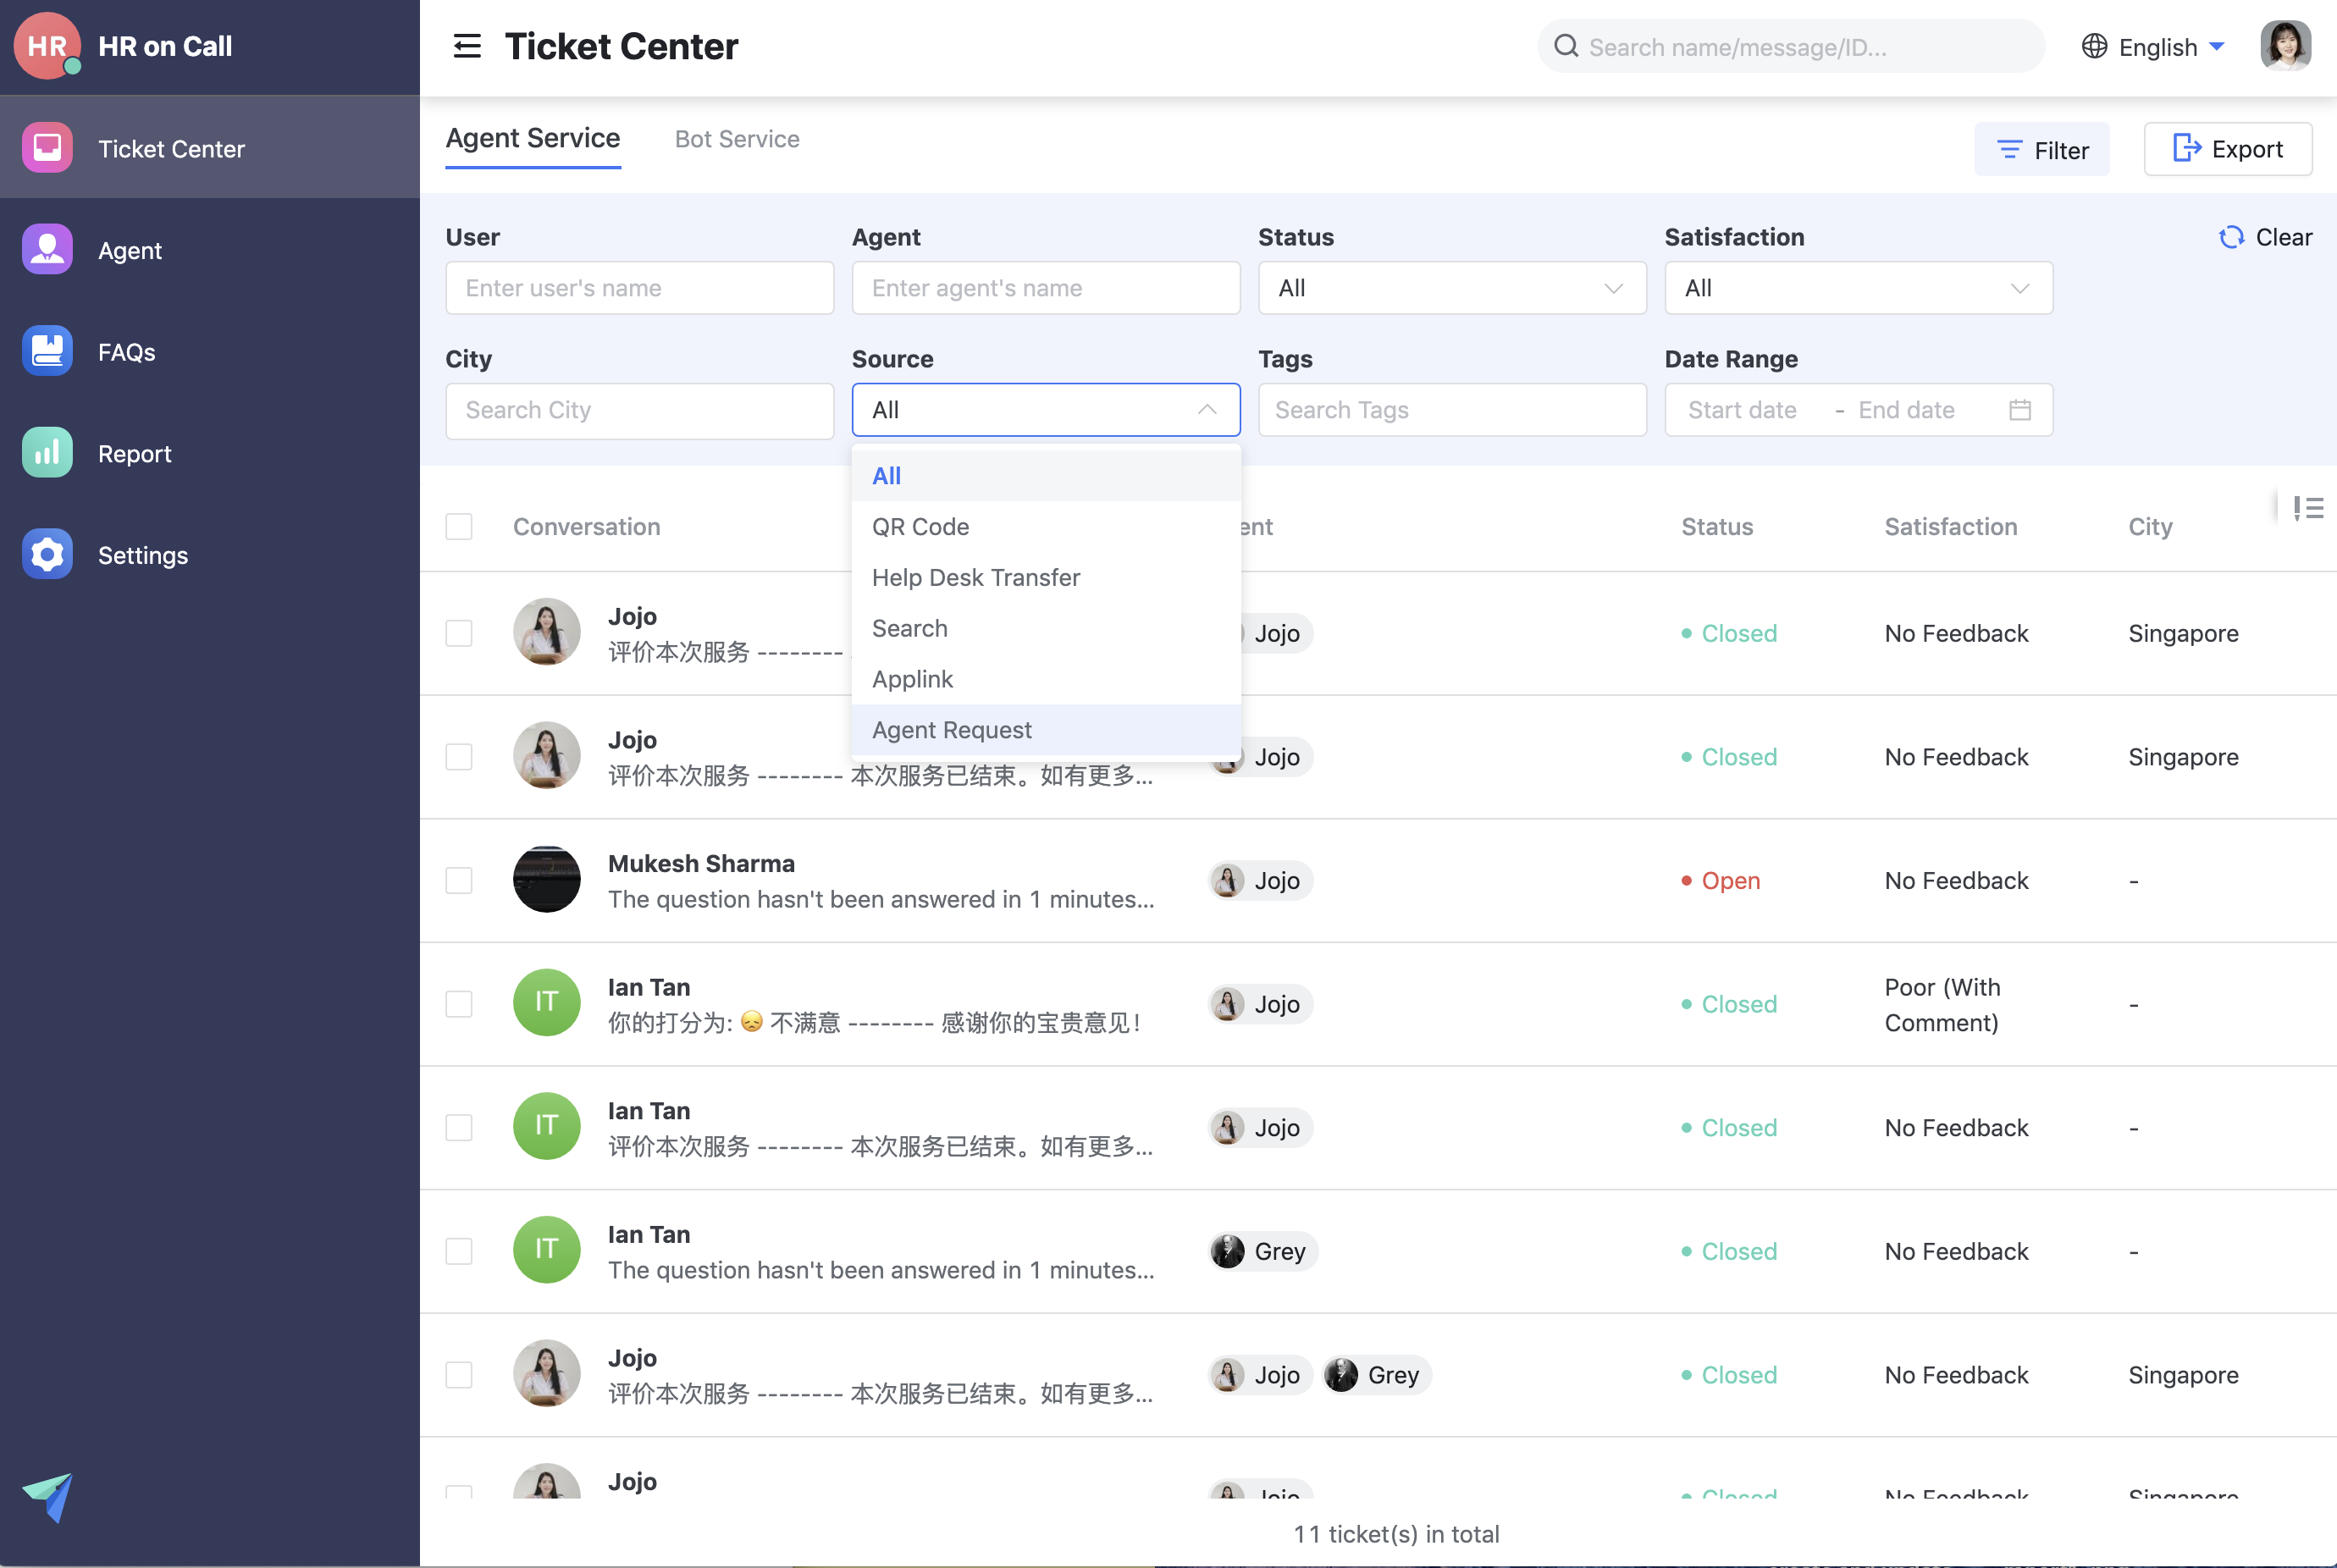
Task: Switch to Agent Service tab
Action: point(533,139)
